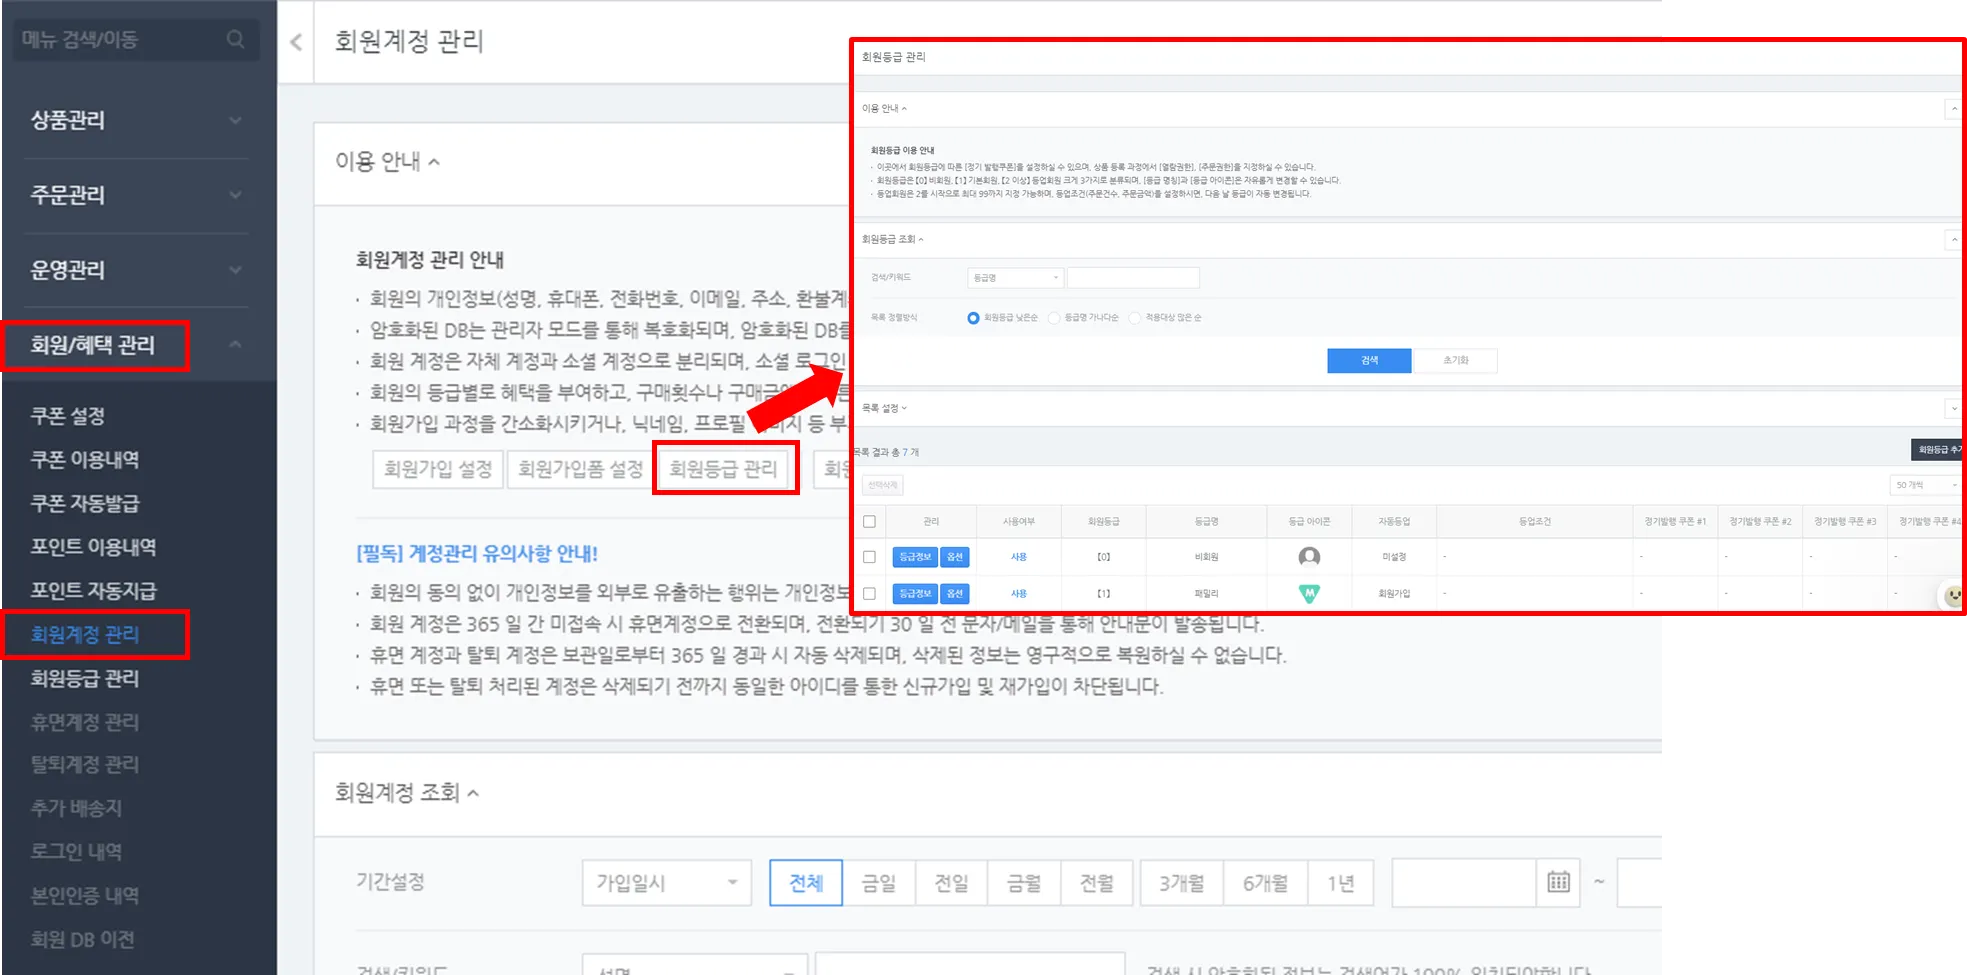Collapse the 회원/혜택 관리 sidebar menu
Screen dimensions: 1967x975
point(138,345)
